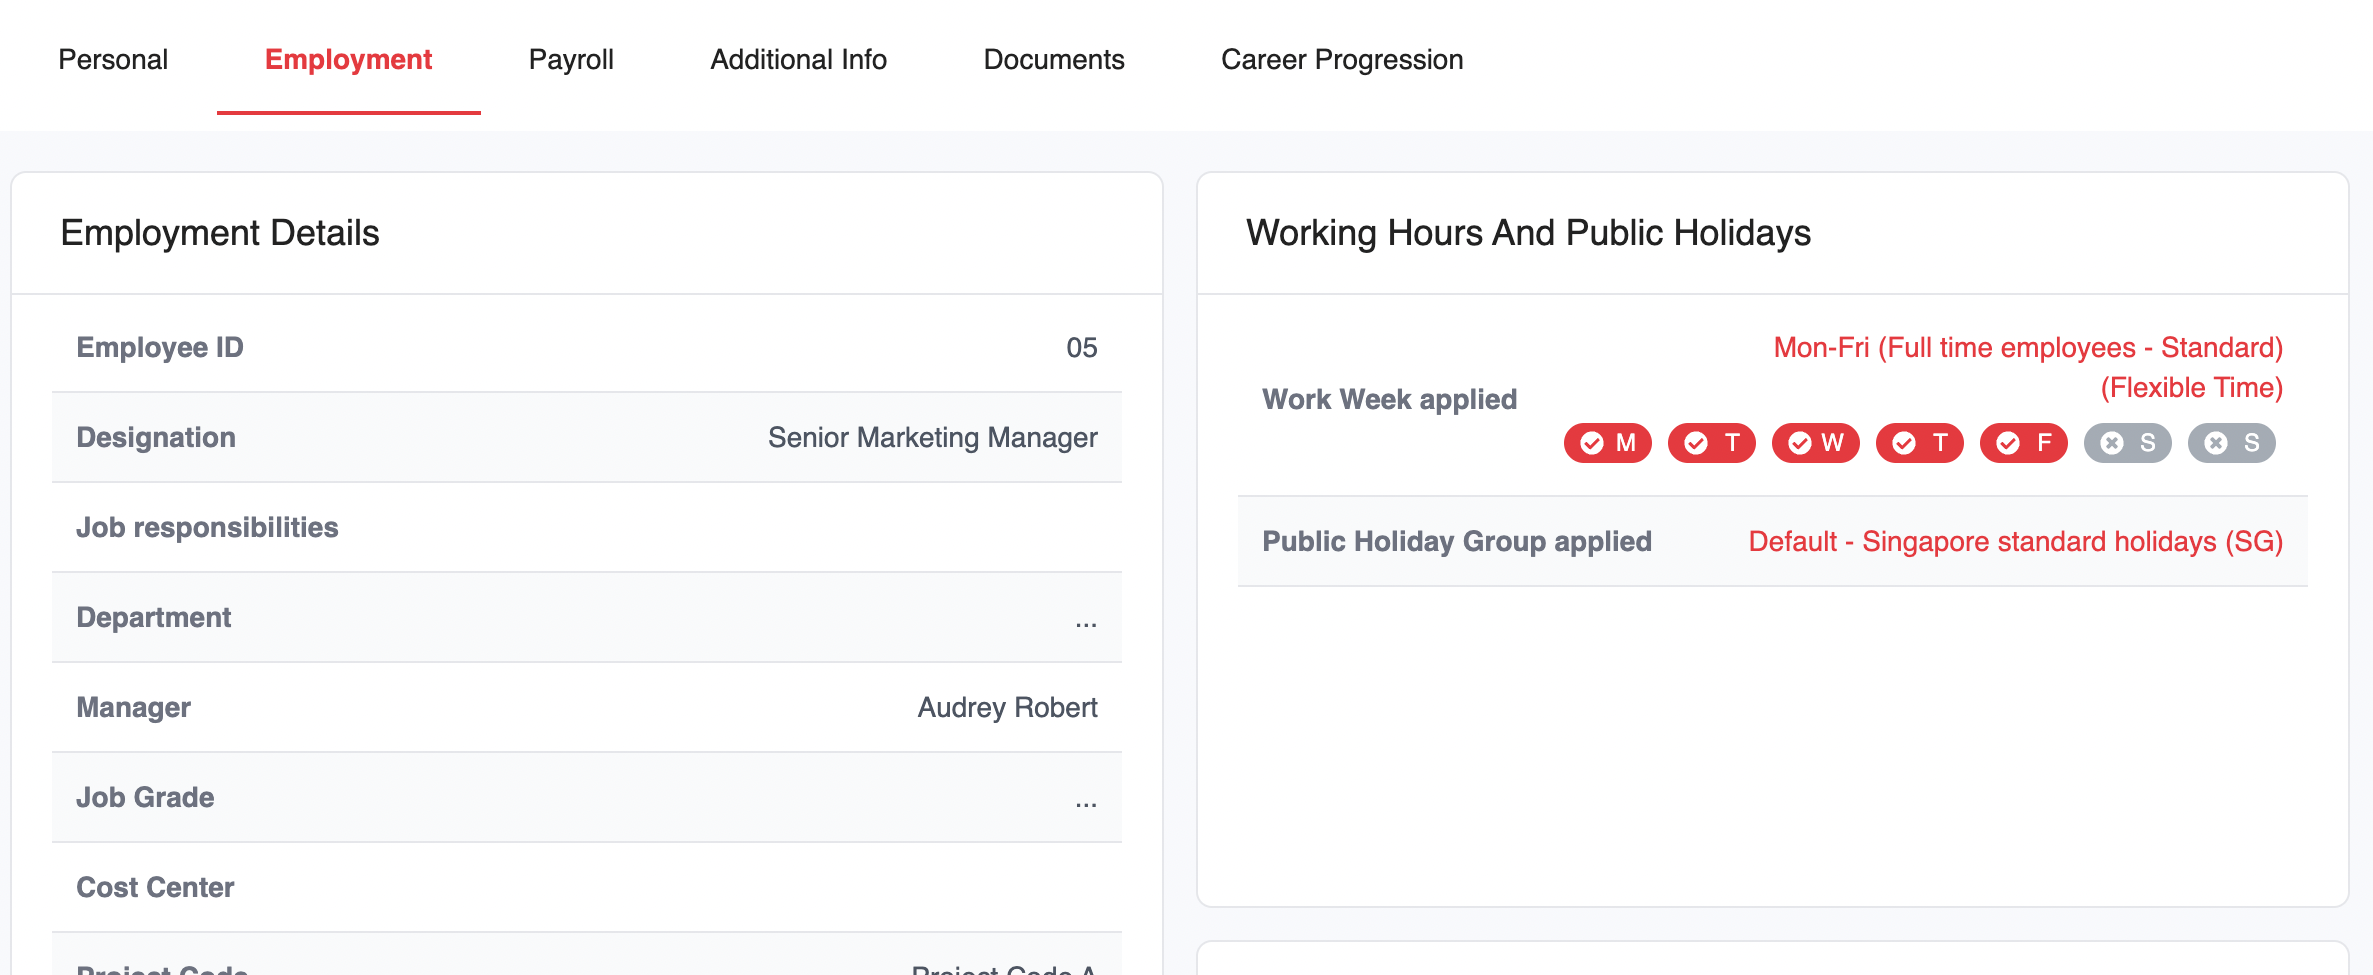Toggle the Friday (F) workday pill
Viewport: 2373px width, 975px height.
tap(2024, 443)
